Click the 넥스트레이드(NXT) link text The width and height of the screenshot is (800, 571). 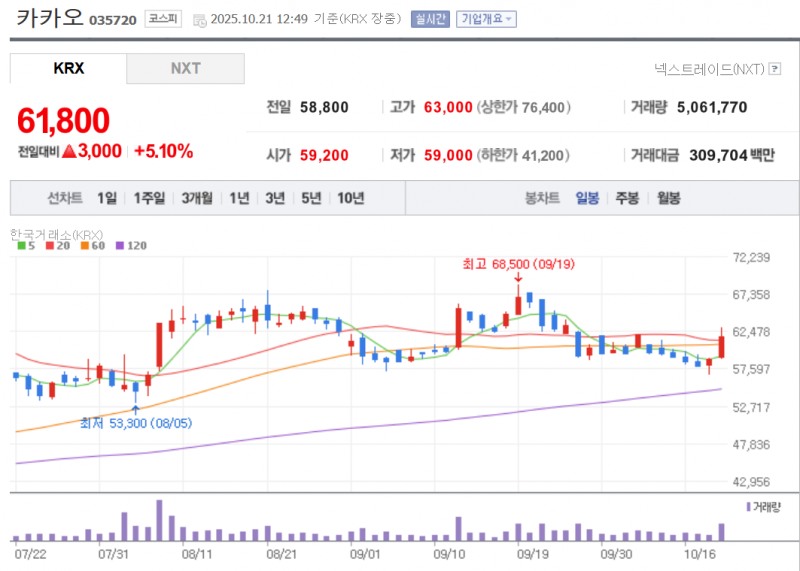[708, 69]
